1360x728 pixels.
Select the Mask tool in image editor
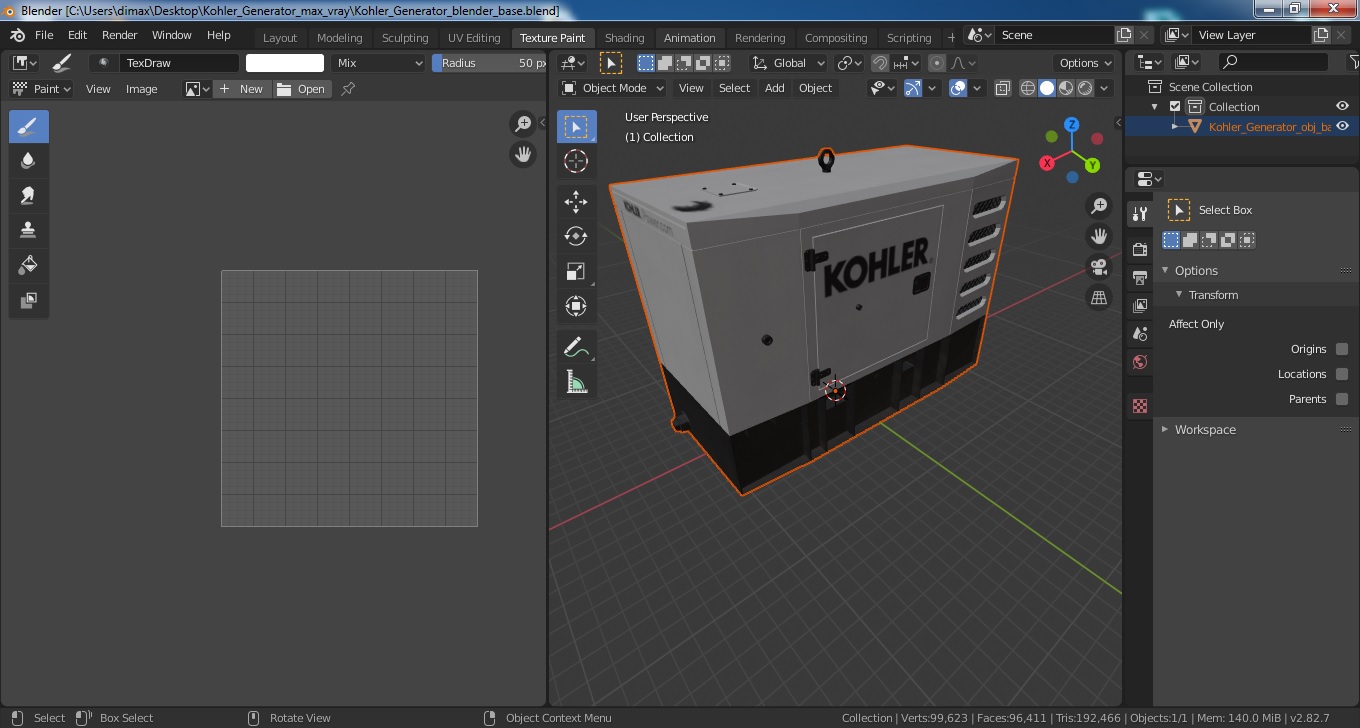(x=29, y=301)
